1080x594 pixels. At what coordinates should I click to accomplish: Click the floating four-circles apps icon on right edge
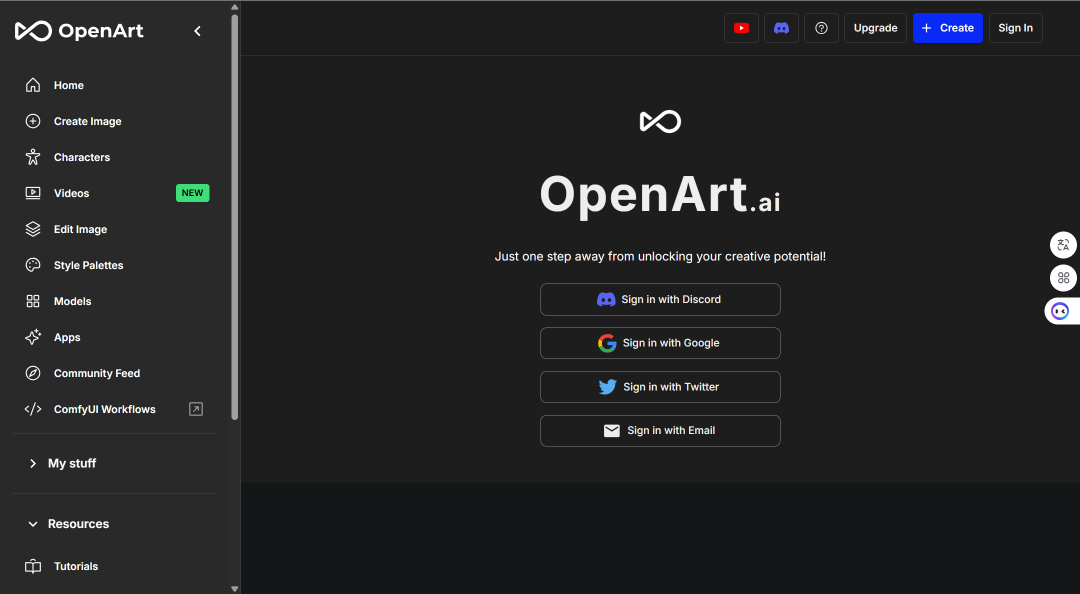tap(1063, 278)
